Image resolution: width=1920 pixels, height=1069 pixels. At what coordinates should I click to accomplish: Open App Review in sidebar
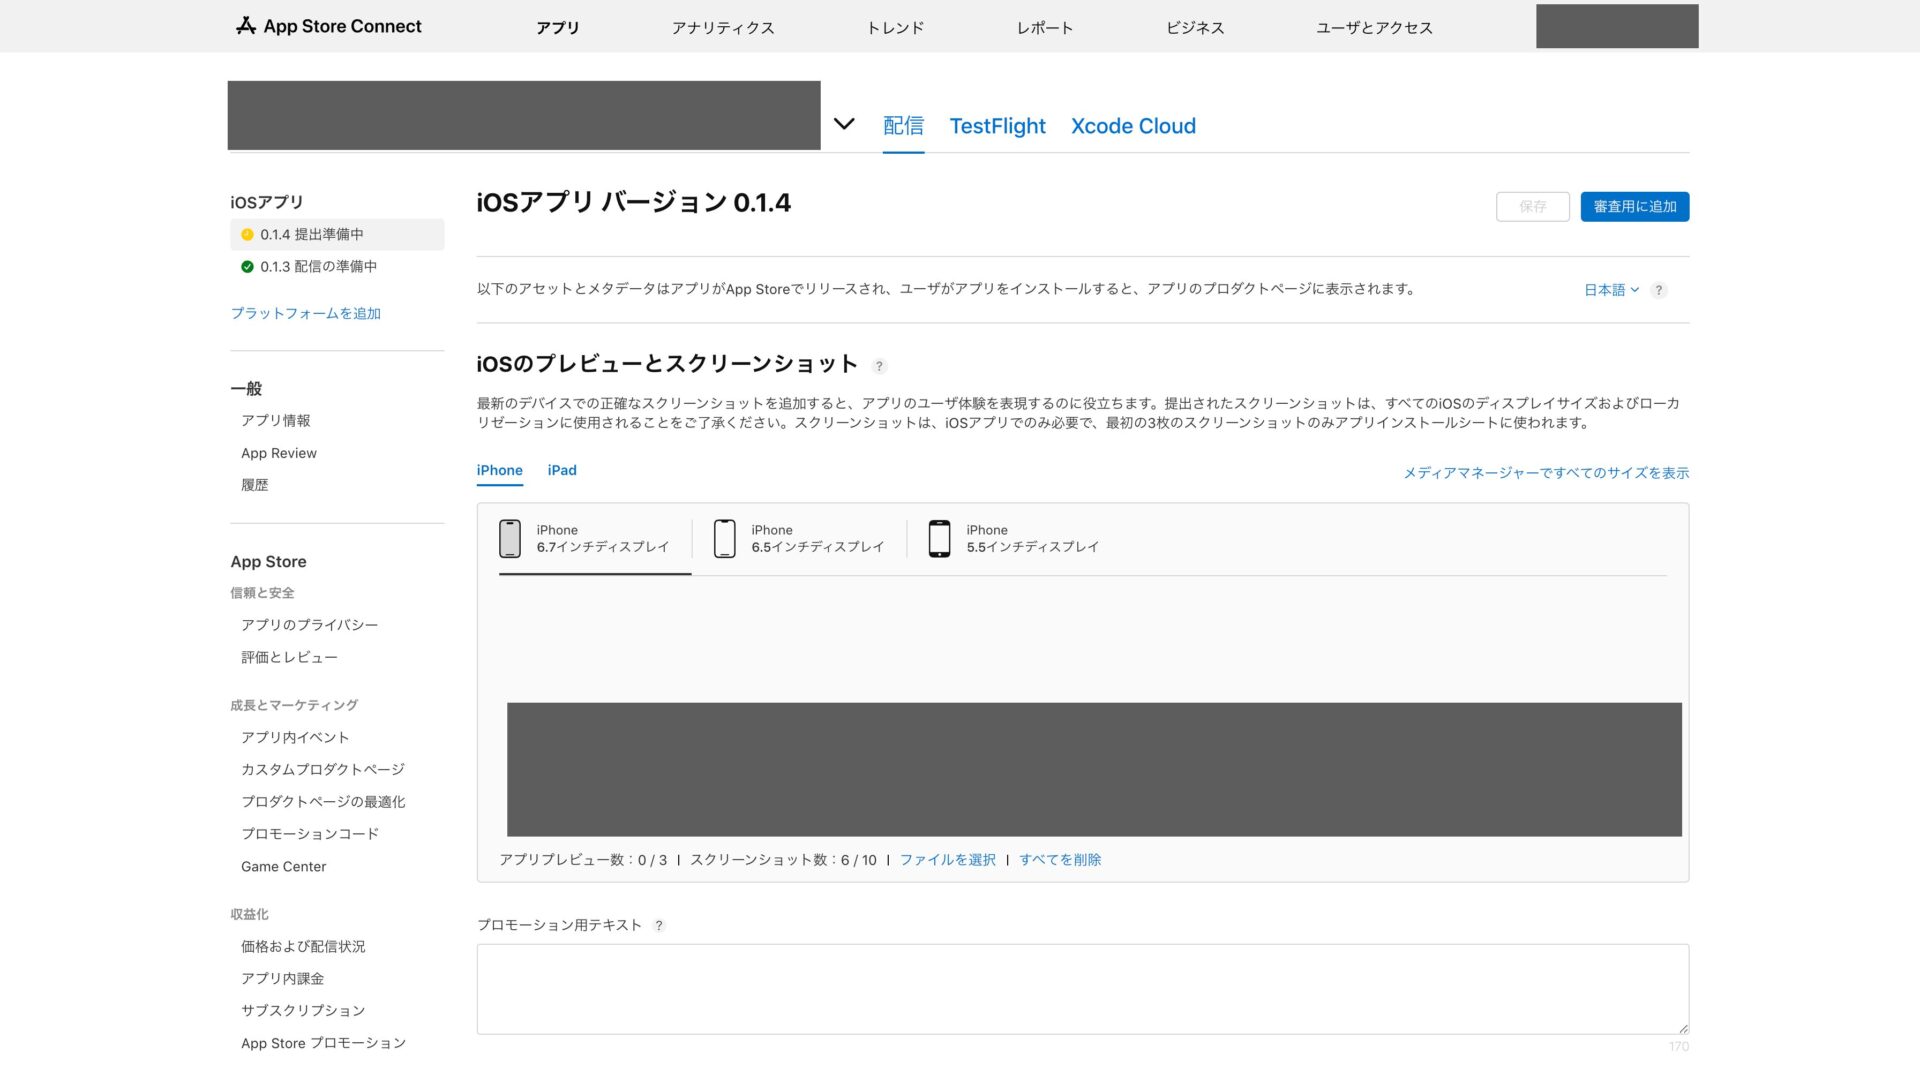279,453
